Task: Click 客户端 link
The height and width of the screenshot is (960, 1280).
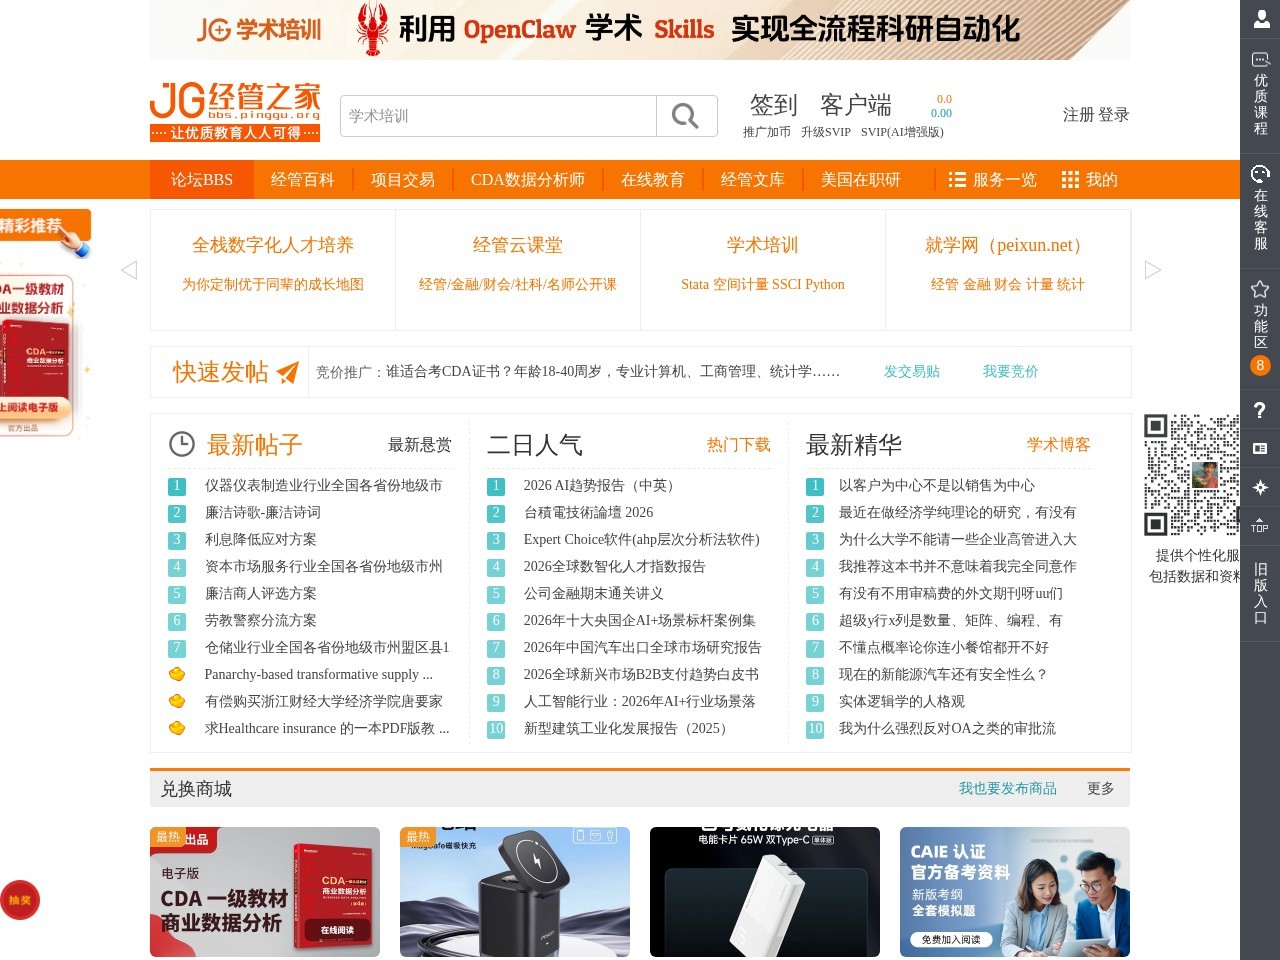Action: [x=855, y=105]
